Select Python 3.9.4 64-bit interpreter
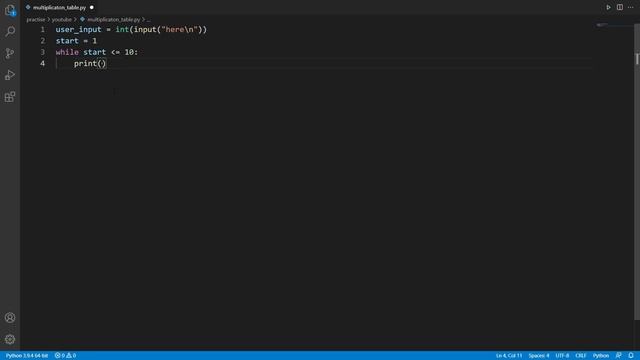This screenshot has width=640, height=360. coord(27,356)
